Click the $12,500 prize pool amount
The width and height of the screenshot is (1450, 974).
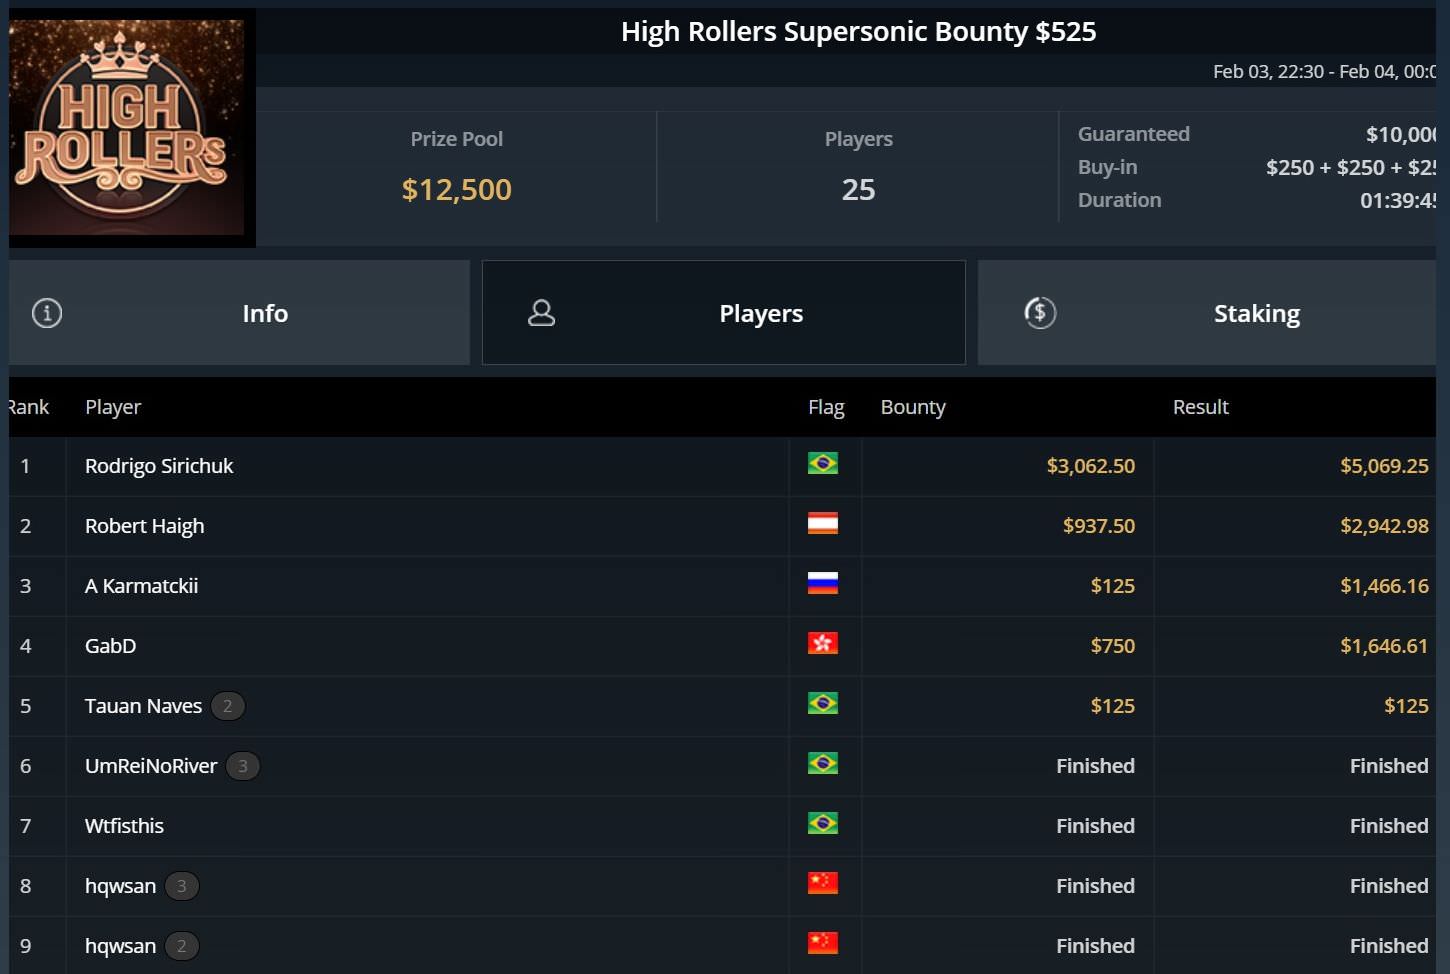456,189
